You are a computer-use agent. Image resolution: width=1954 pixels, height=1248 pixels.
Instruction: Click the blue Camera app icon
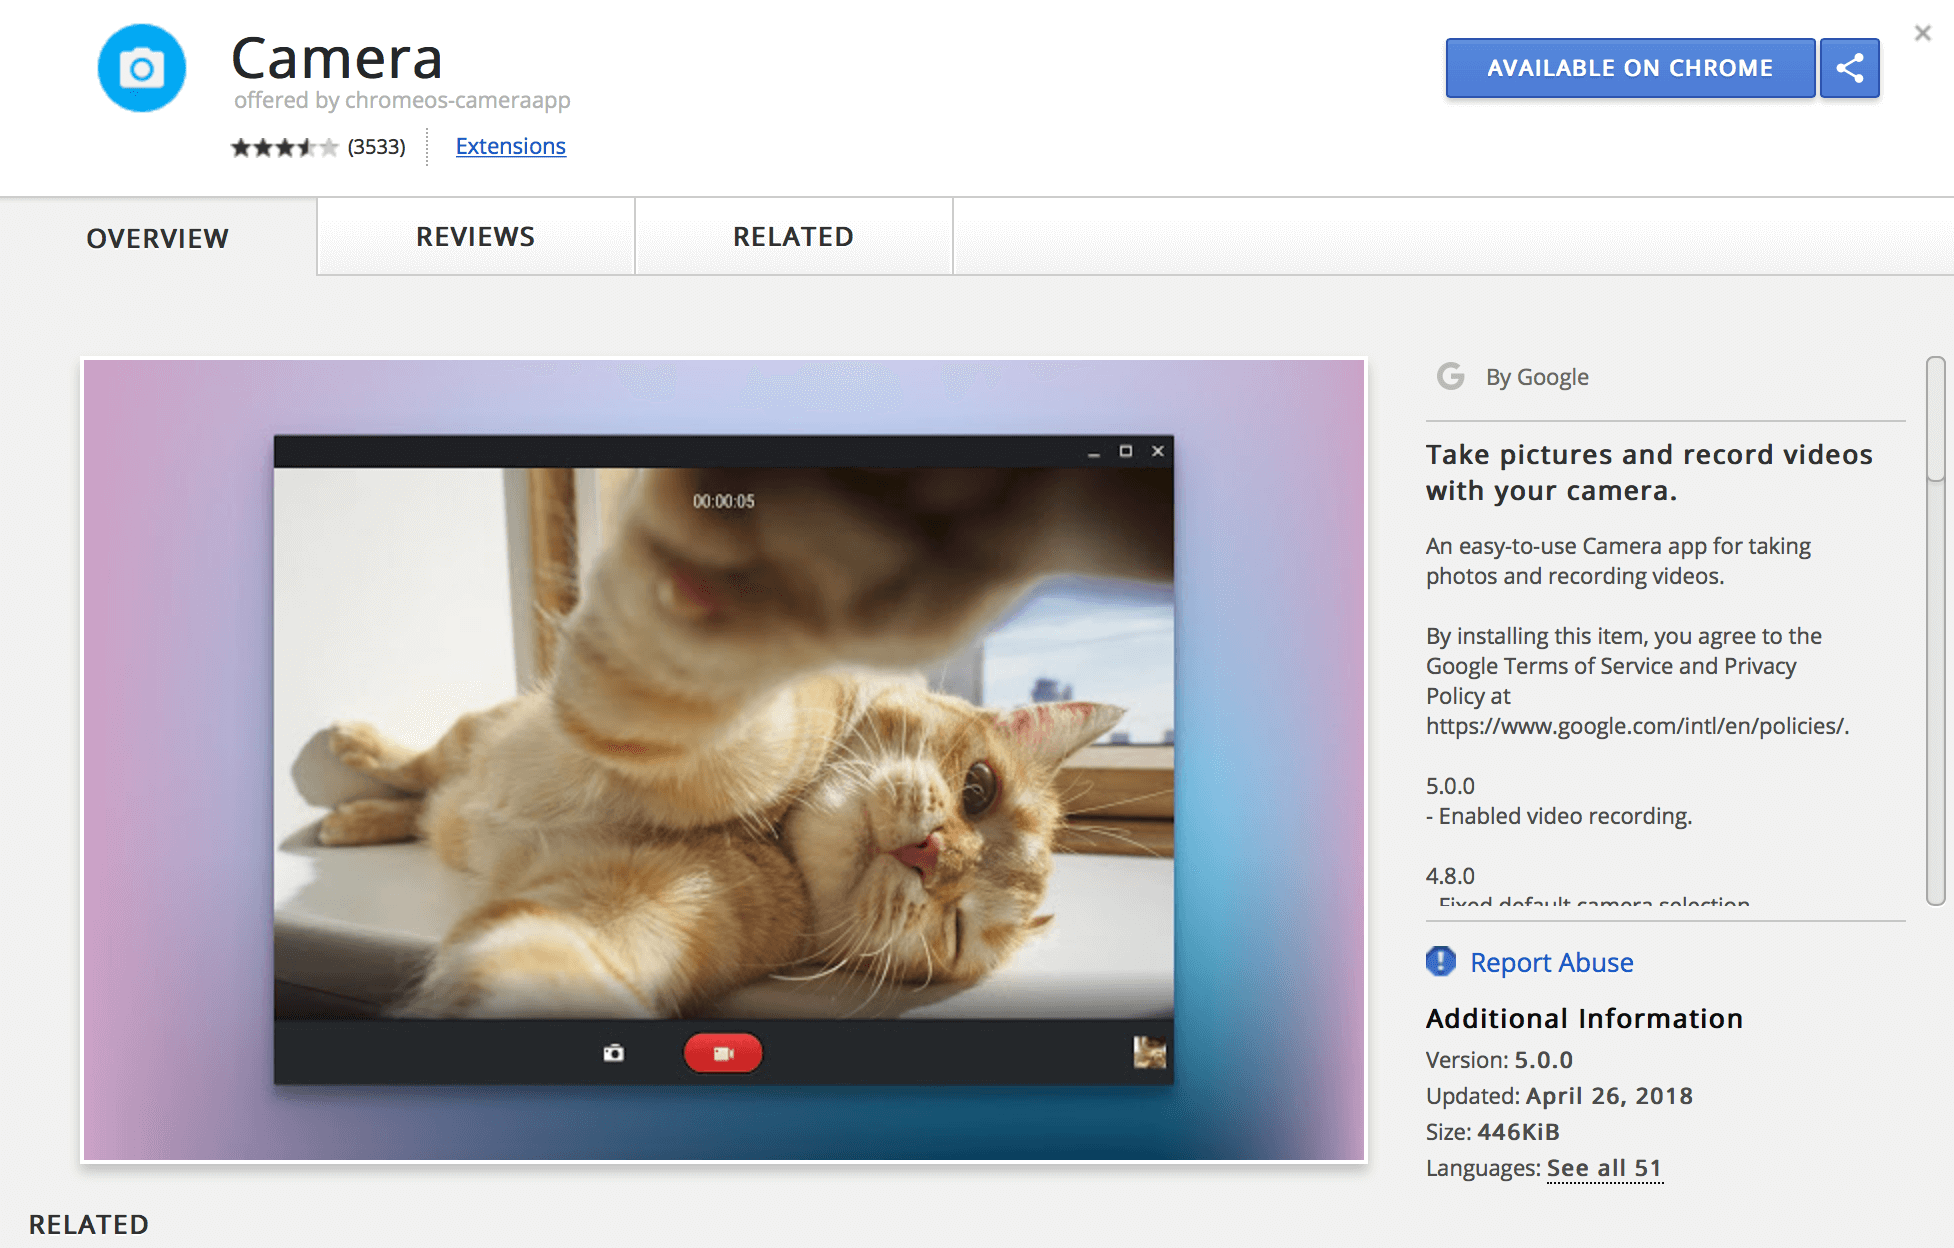tap(142, 68)
